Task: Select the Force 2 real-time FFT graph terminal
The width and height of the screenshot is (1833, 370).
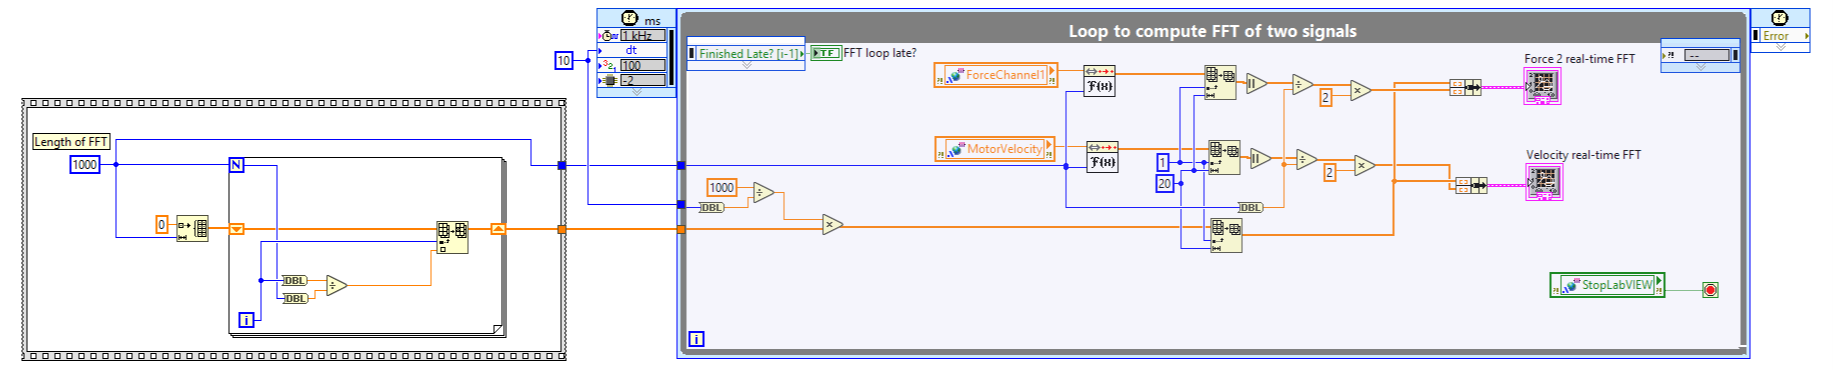Action: point(1542,87)
